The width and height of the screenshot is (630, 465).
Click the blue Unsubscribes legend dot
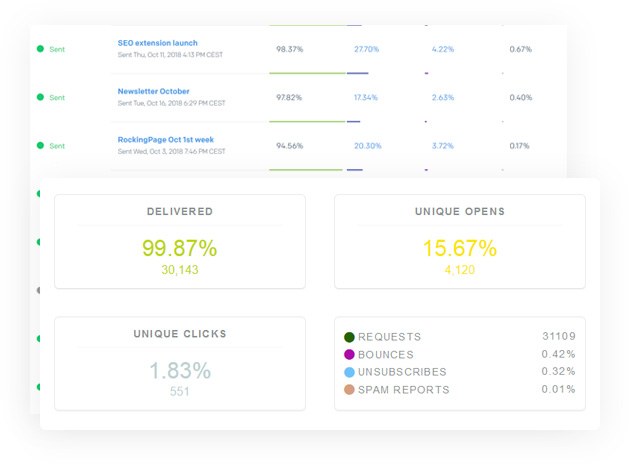pos(349,372)
